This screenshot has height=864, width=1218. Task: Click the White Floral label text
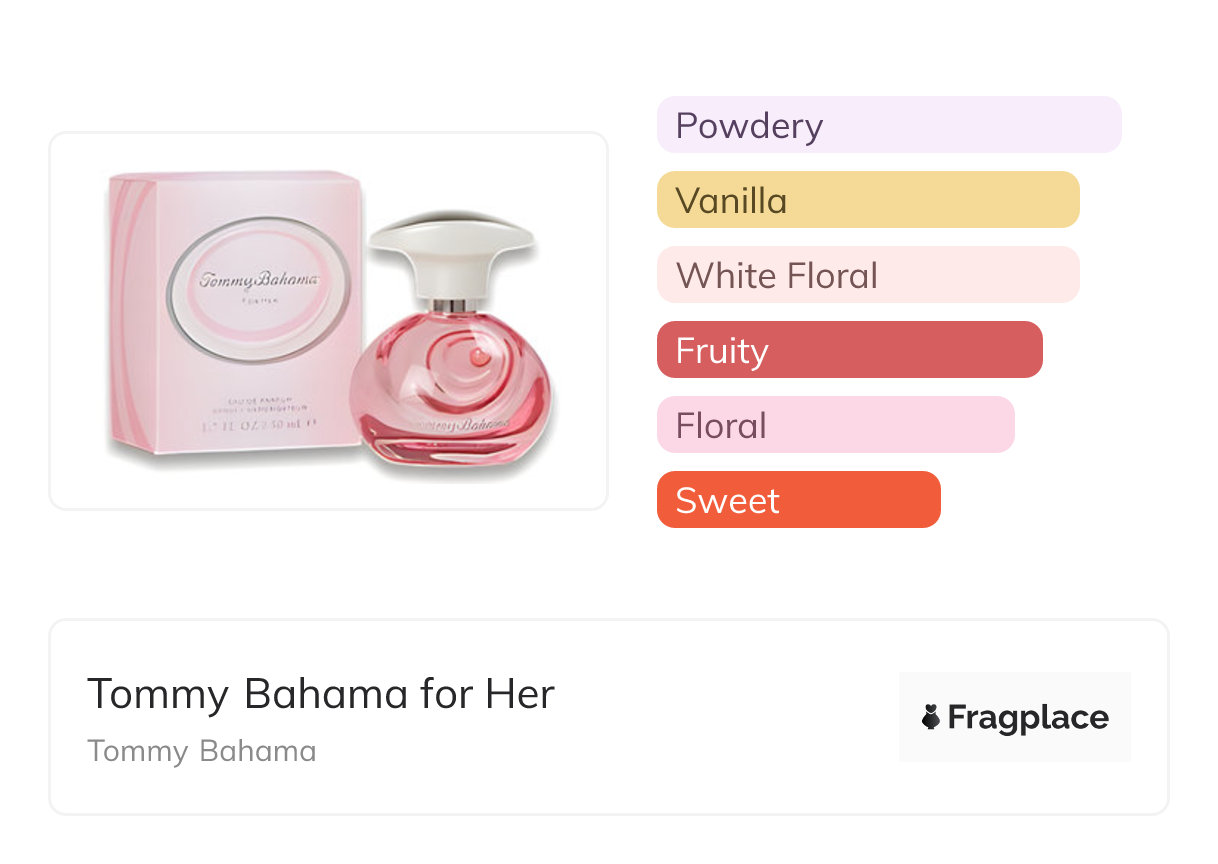(777, 275)
